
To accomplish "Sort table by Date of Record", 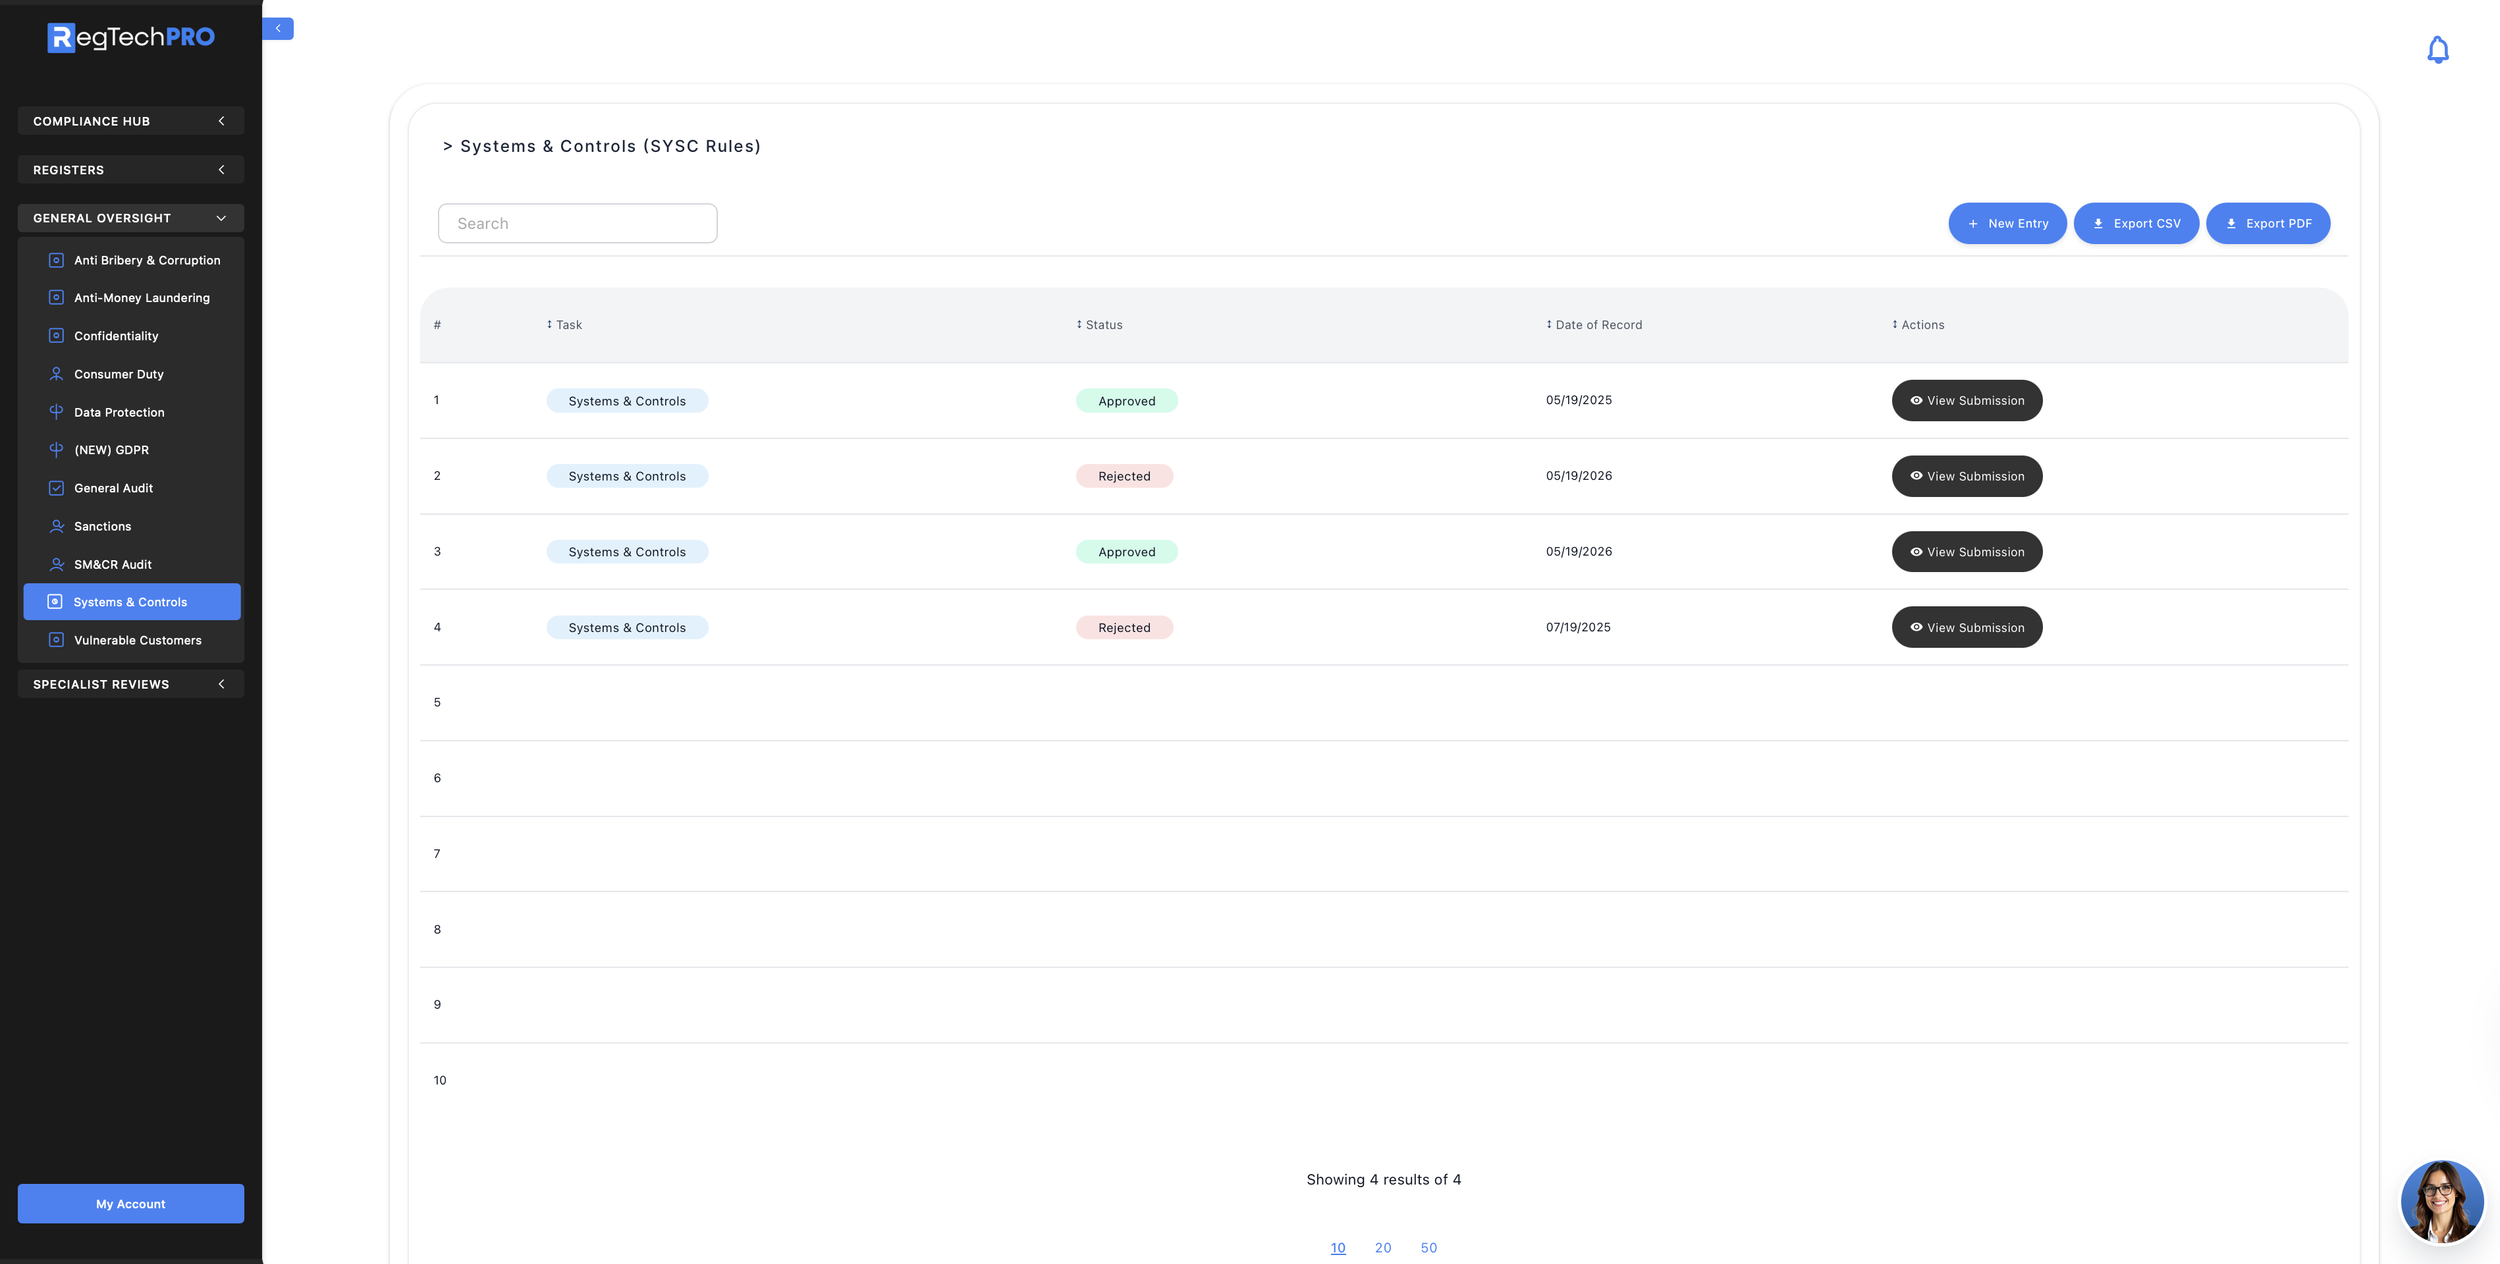I will point(1593,325).
